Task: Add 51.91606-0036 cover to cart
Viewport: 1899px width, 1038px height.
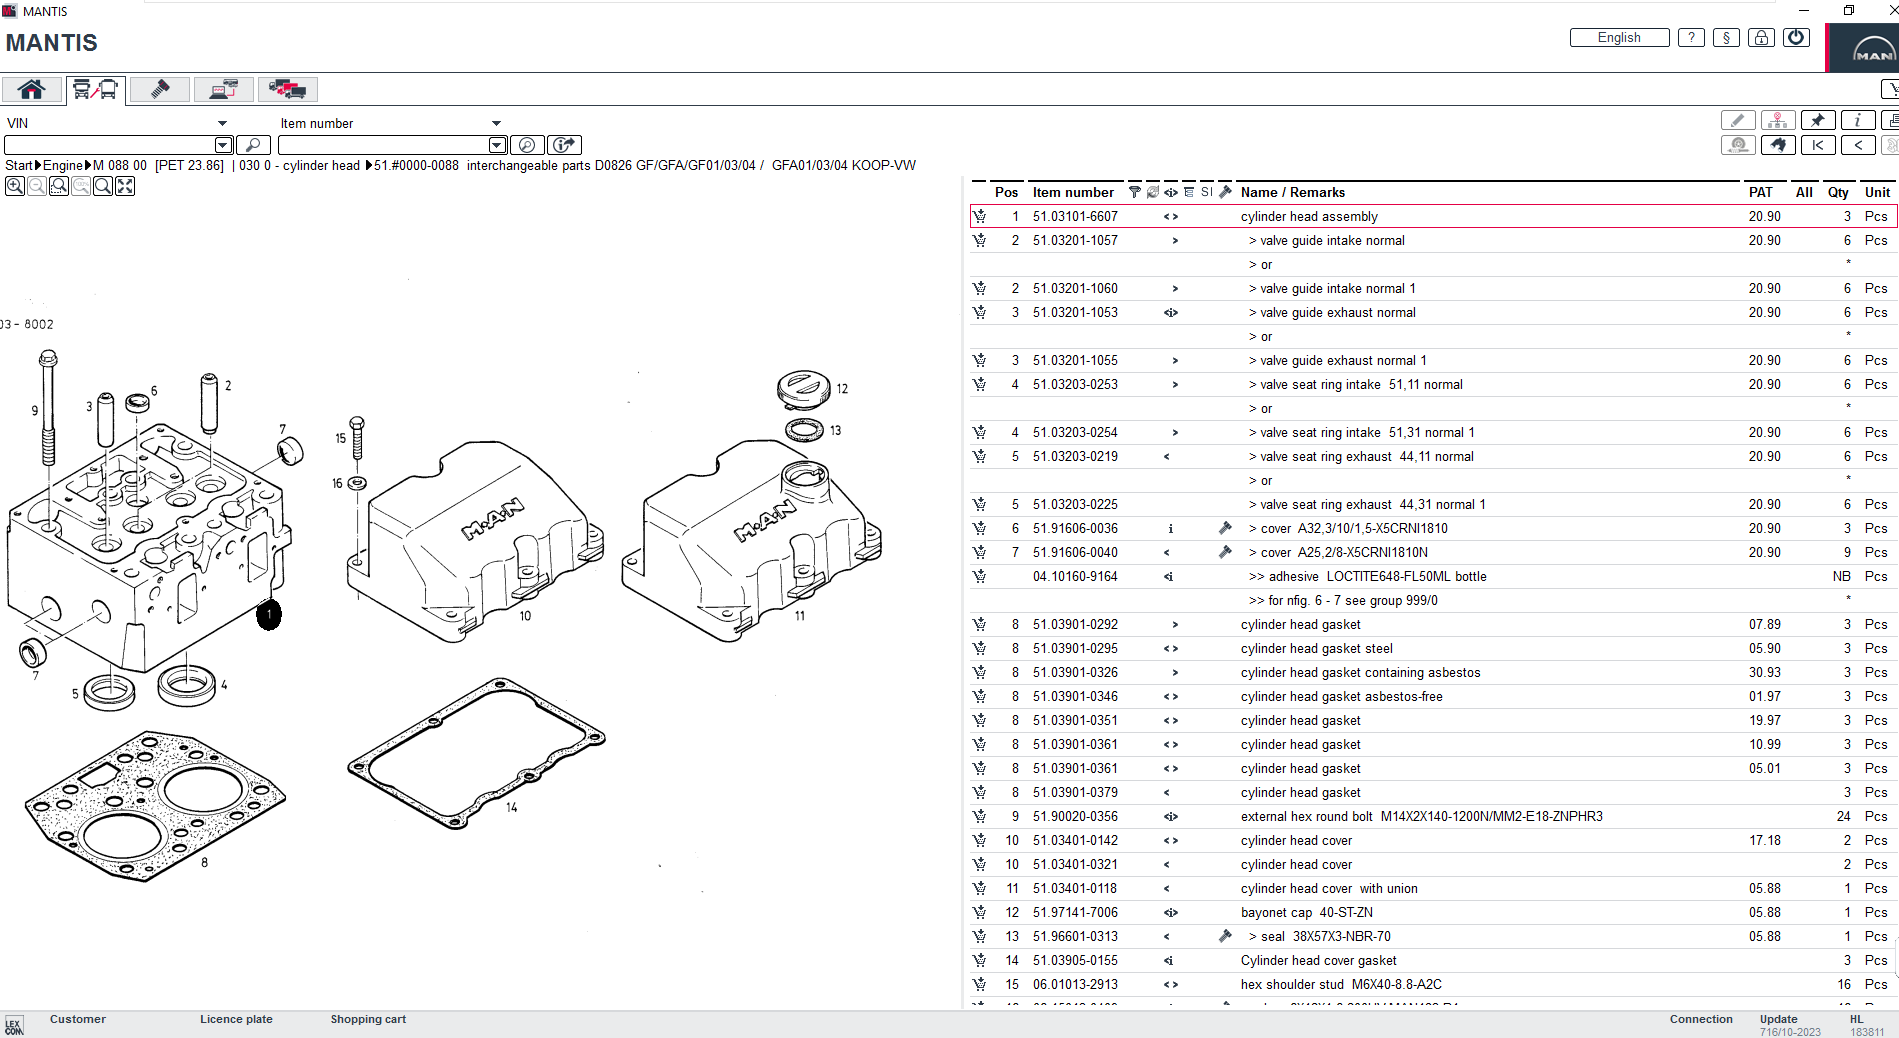Action: 979,528
